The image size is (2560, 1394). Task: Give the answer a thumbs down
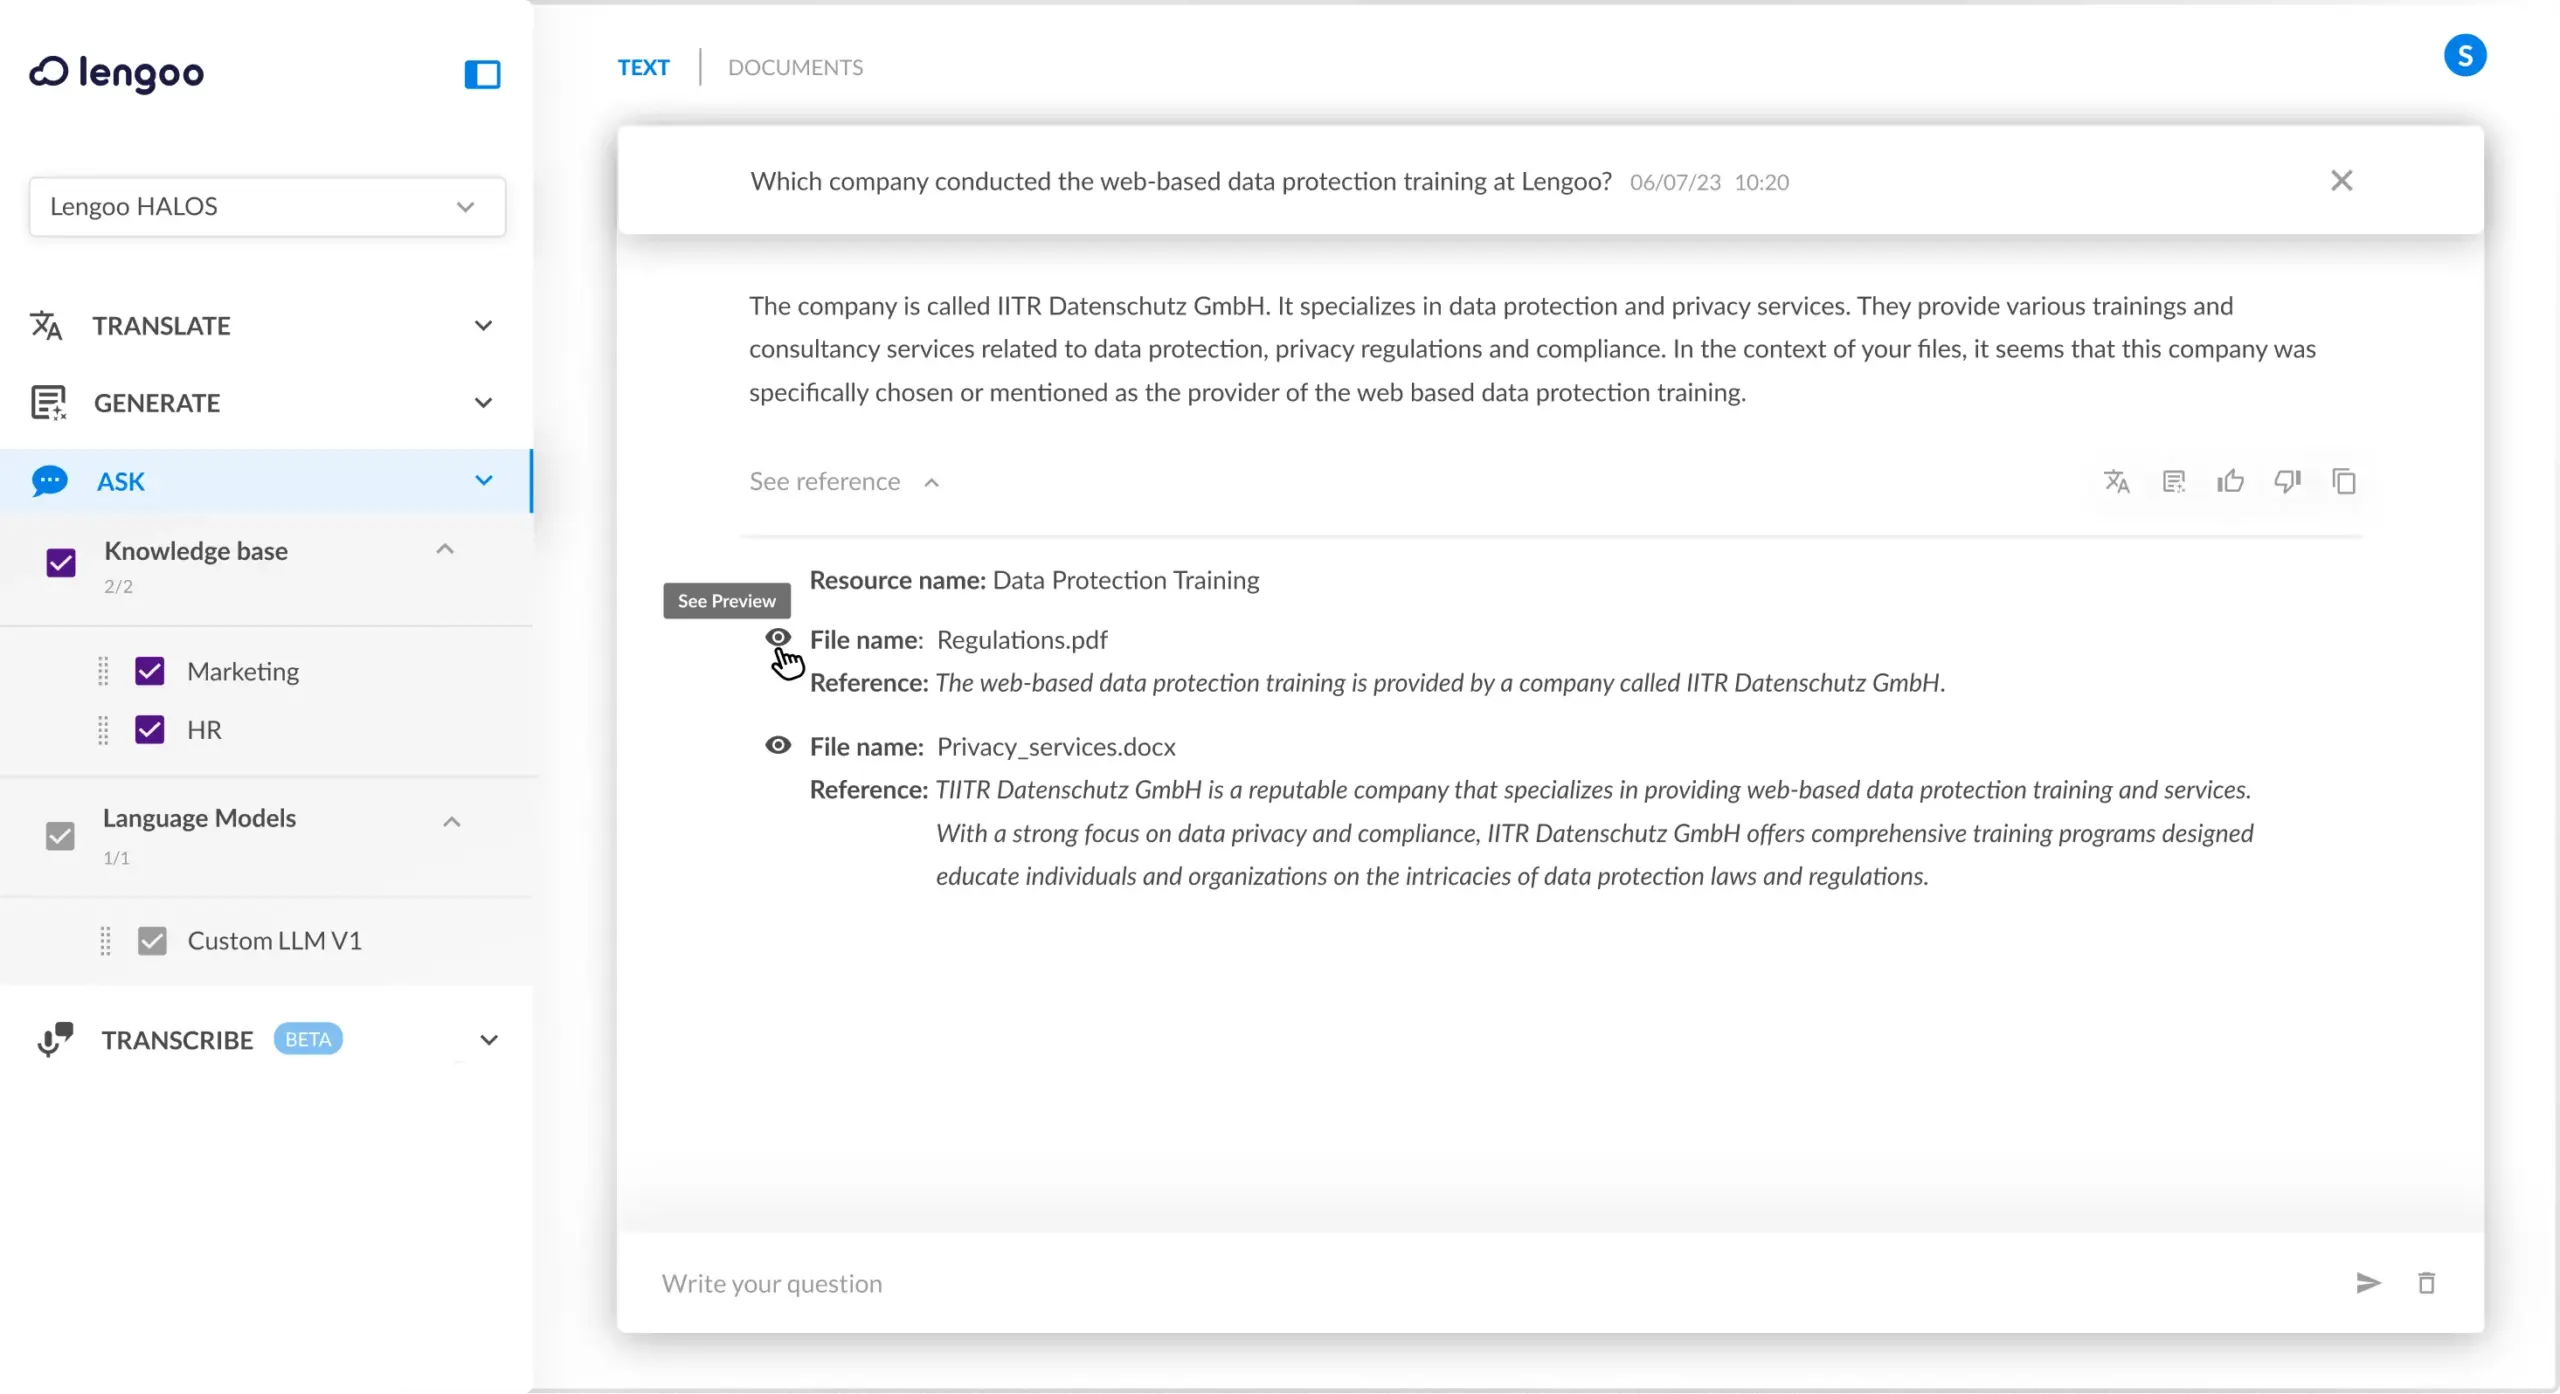point(2287,481)
